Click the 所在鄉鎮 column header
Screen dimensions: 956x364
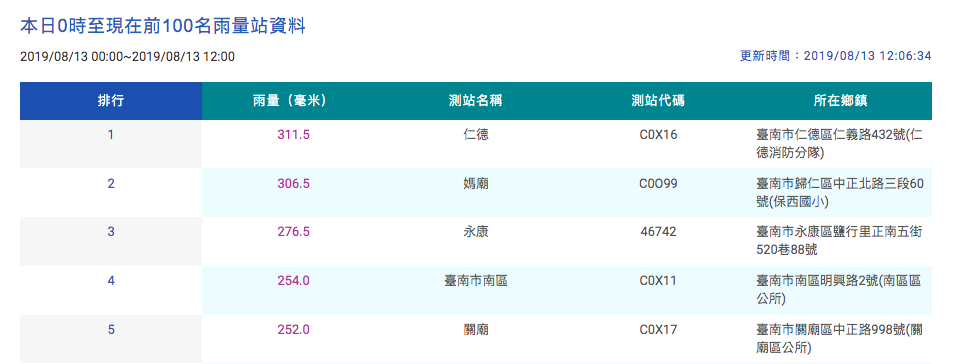(840, 101)
